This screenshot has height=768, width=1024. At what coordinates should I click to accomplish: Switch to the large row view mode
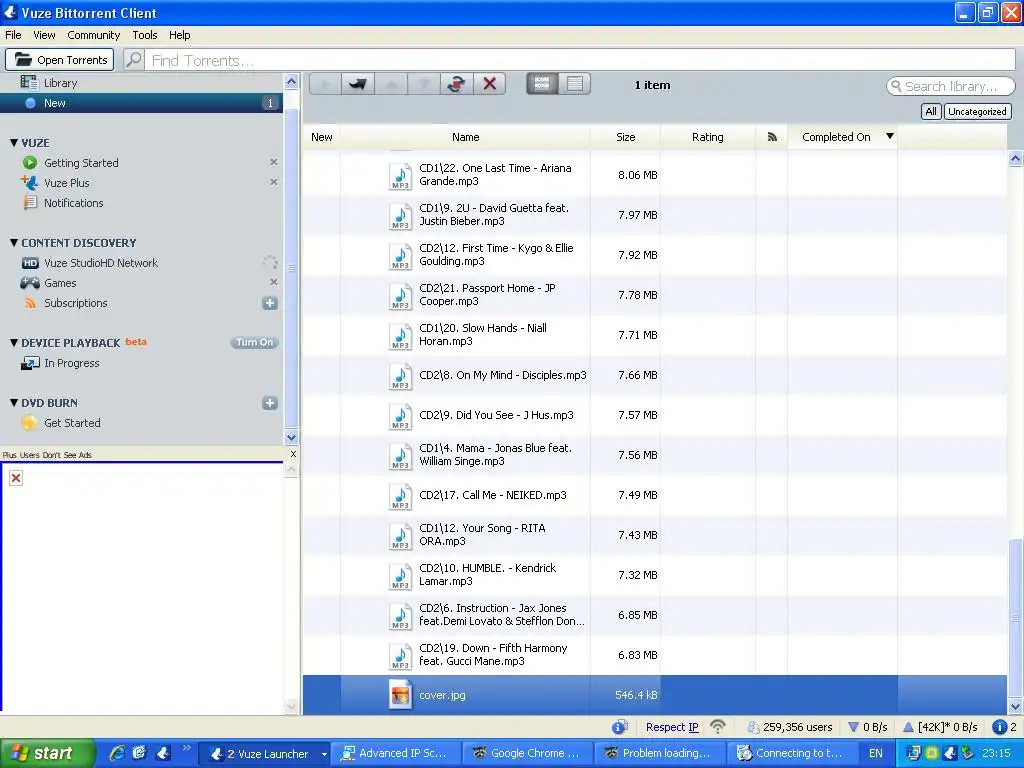(542, 84)
